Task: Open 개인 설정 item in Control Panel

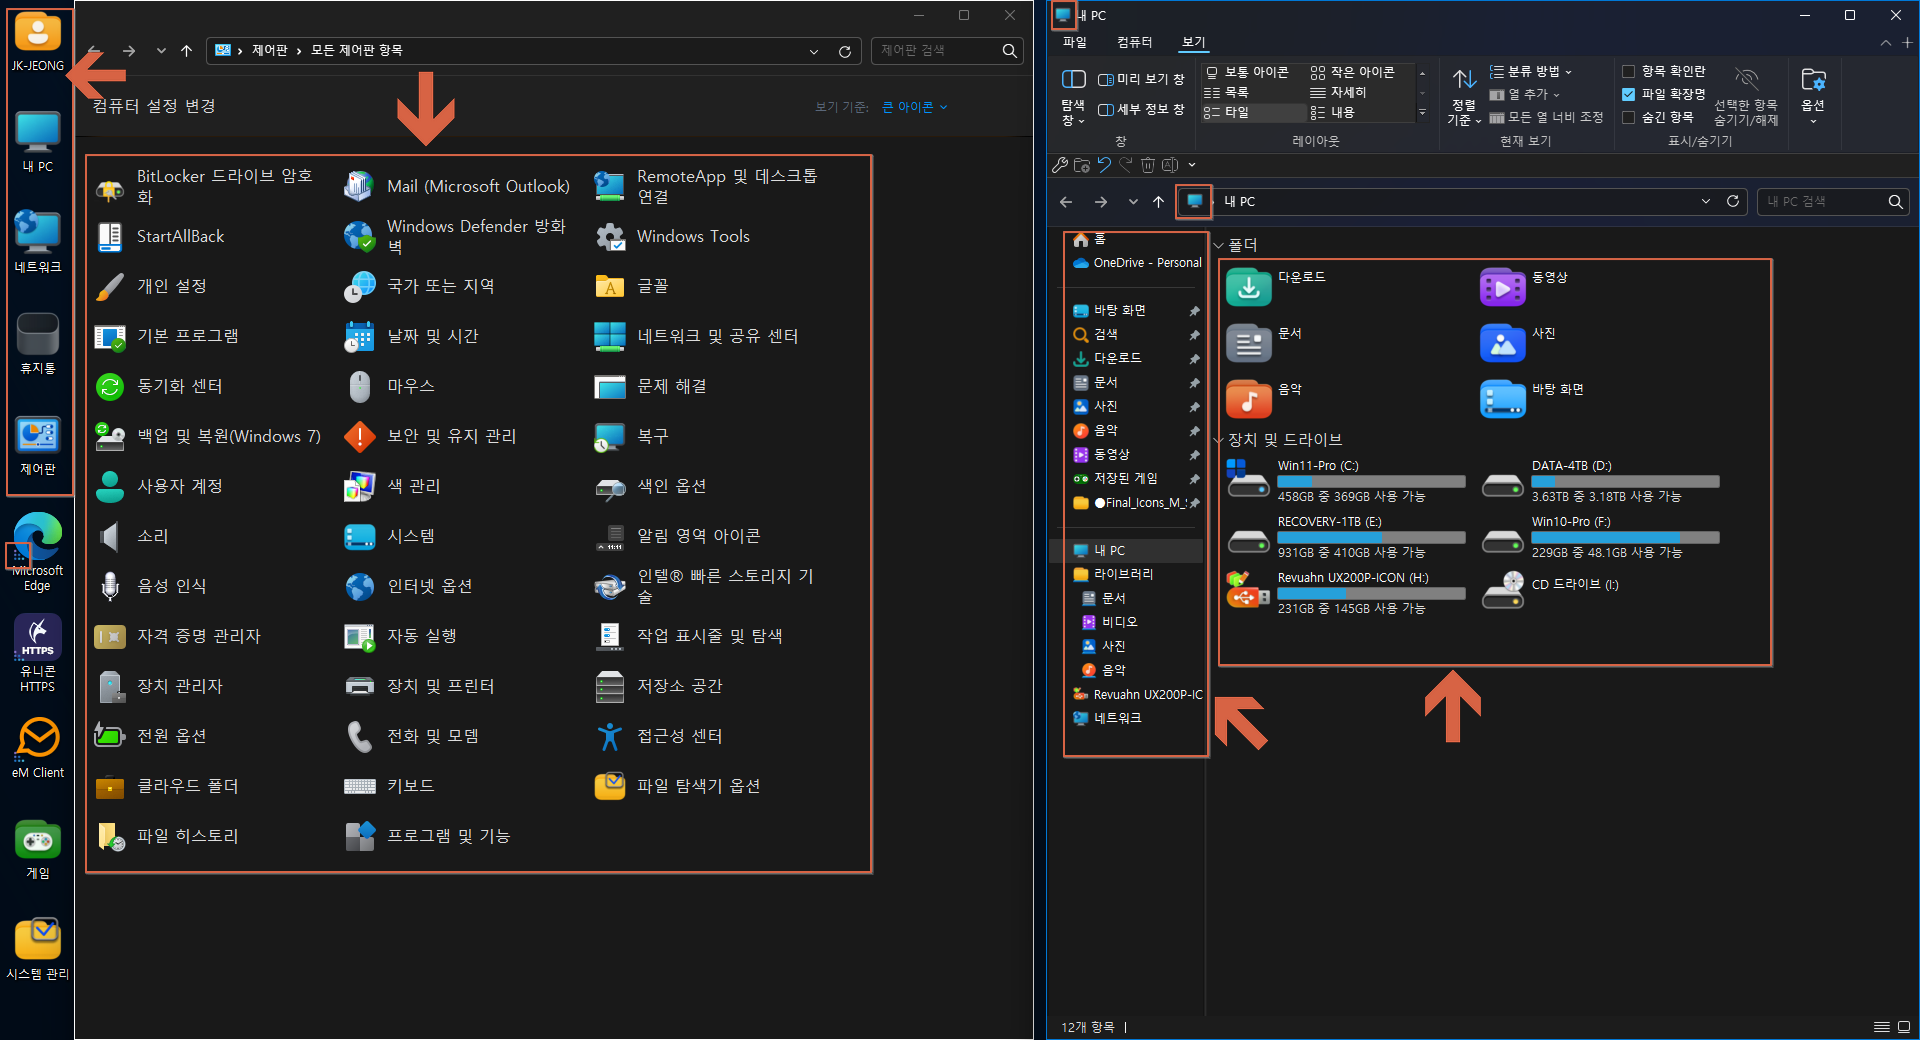Action: [x=151, y=286]
